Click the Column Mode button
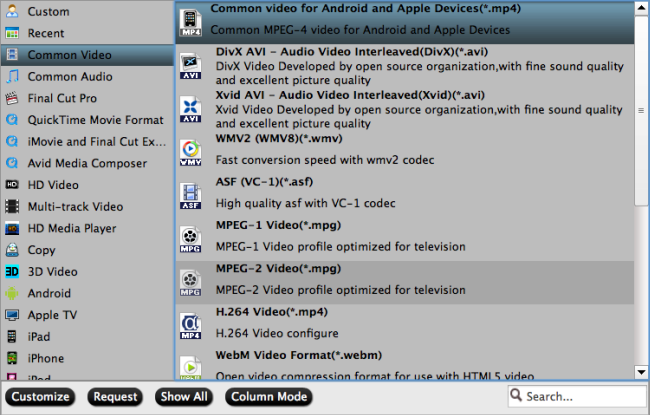 pyautogui.click(x=269, y=397)
